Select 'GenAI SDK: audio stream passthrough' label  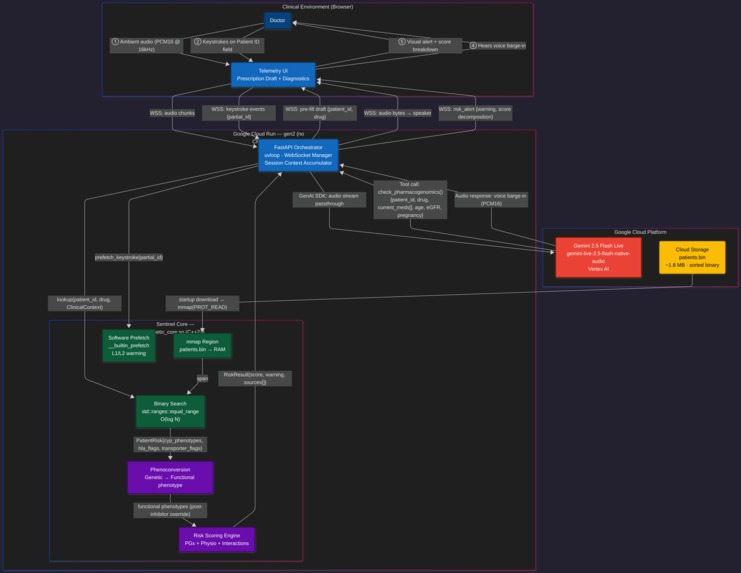pyautogui.click(x=329, y=200)
